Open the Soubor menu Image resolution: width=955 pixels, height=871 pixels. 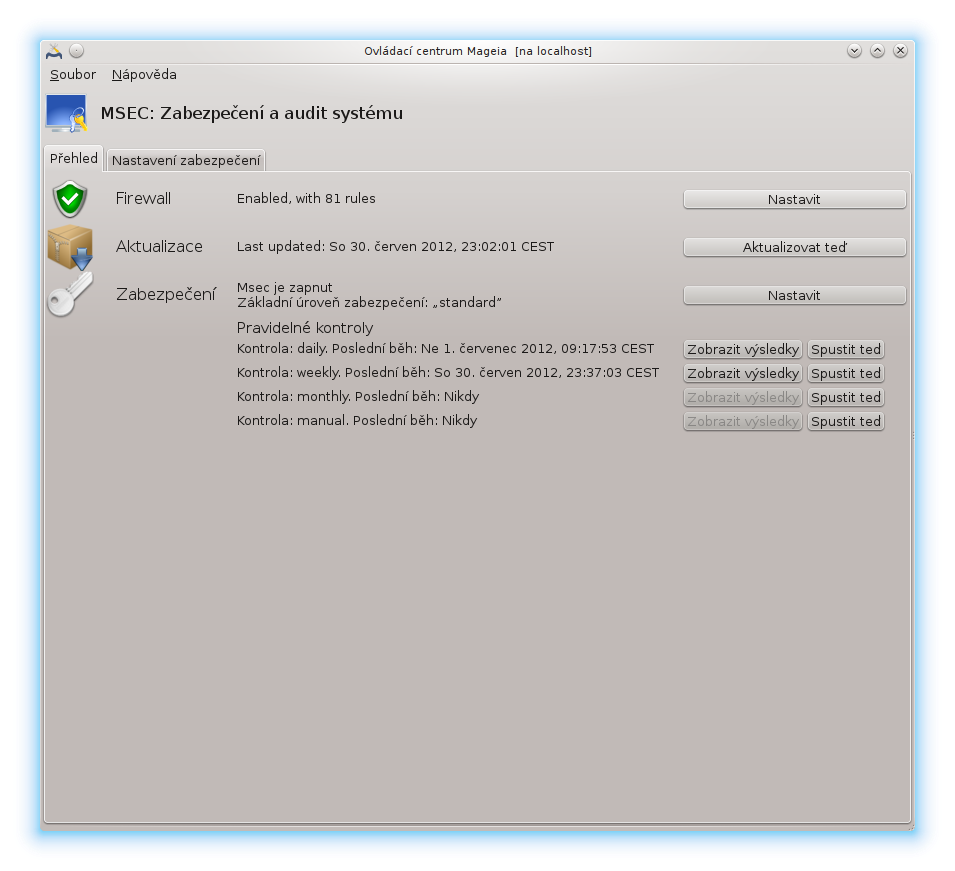pos(73,75)
